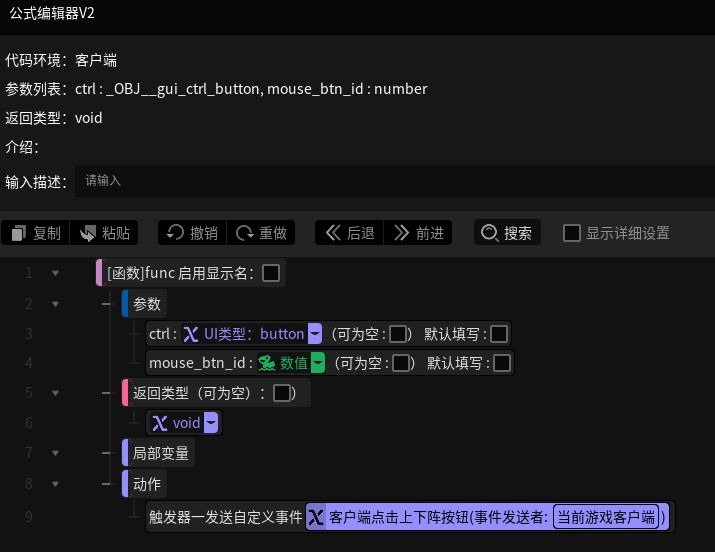Viewport: 715px width, 552px height.
Task: Click the 前进 button
Action: (418, 233)
